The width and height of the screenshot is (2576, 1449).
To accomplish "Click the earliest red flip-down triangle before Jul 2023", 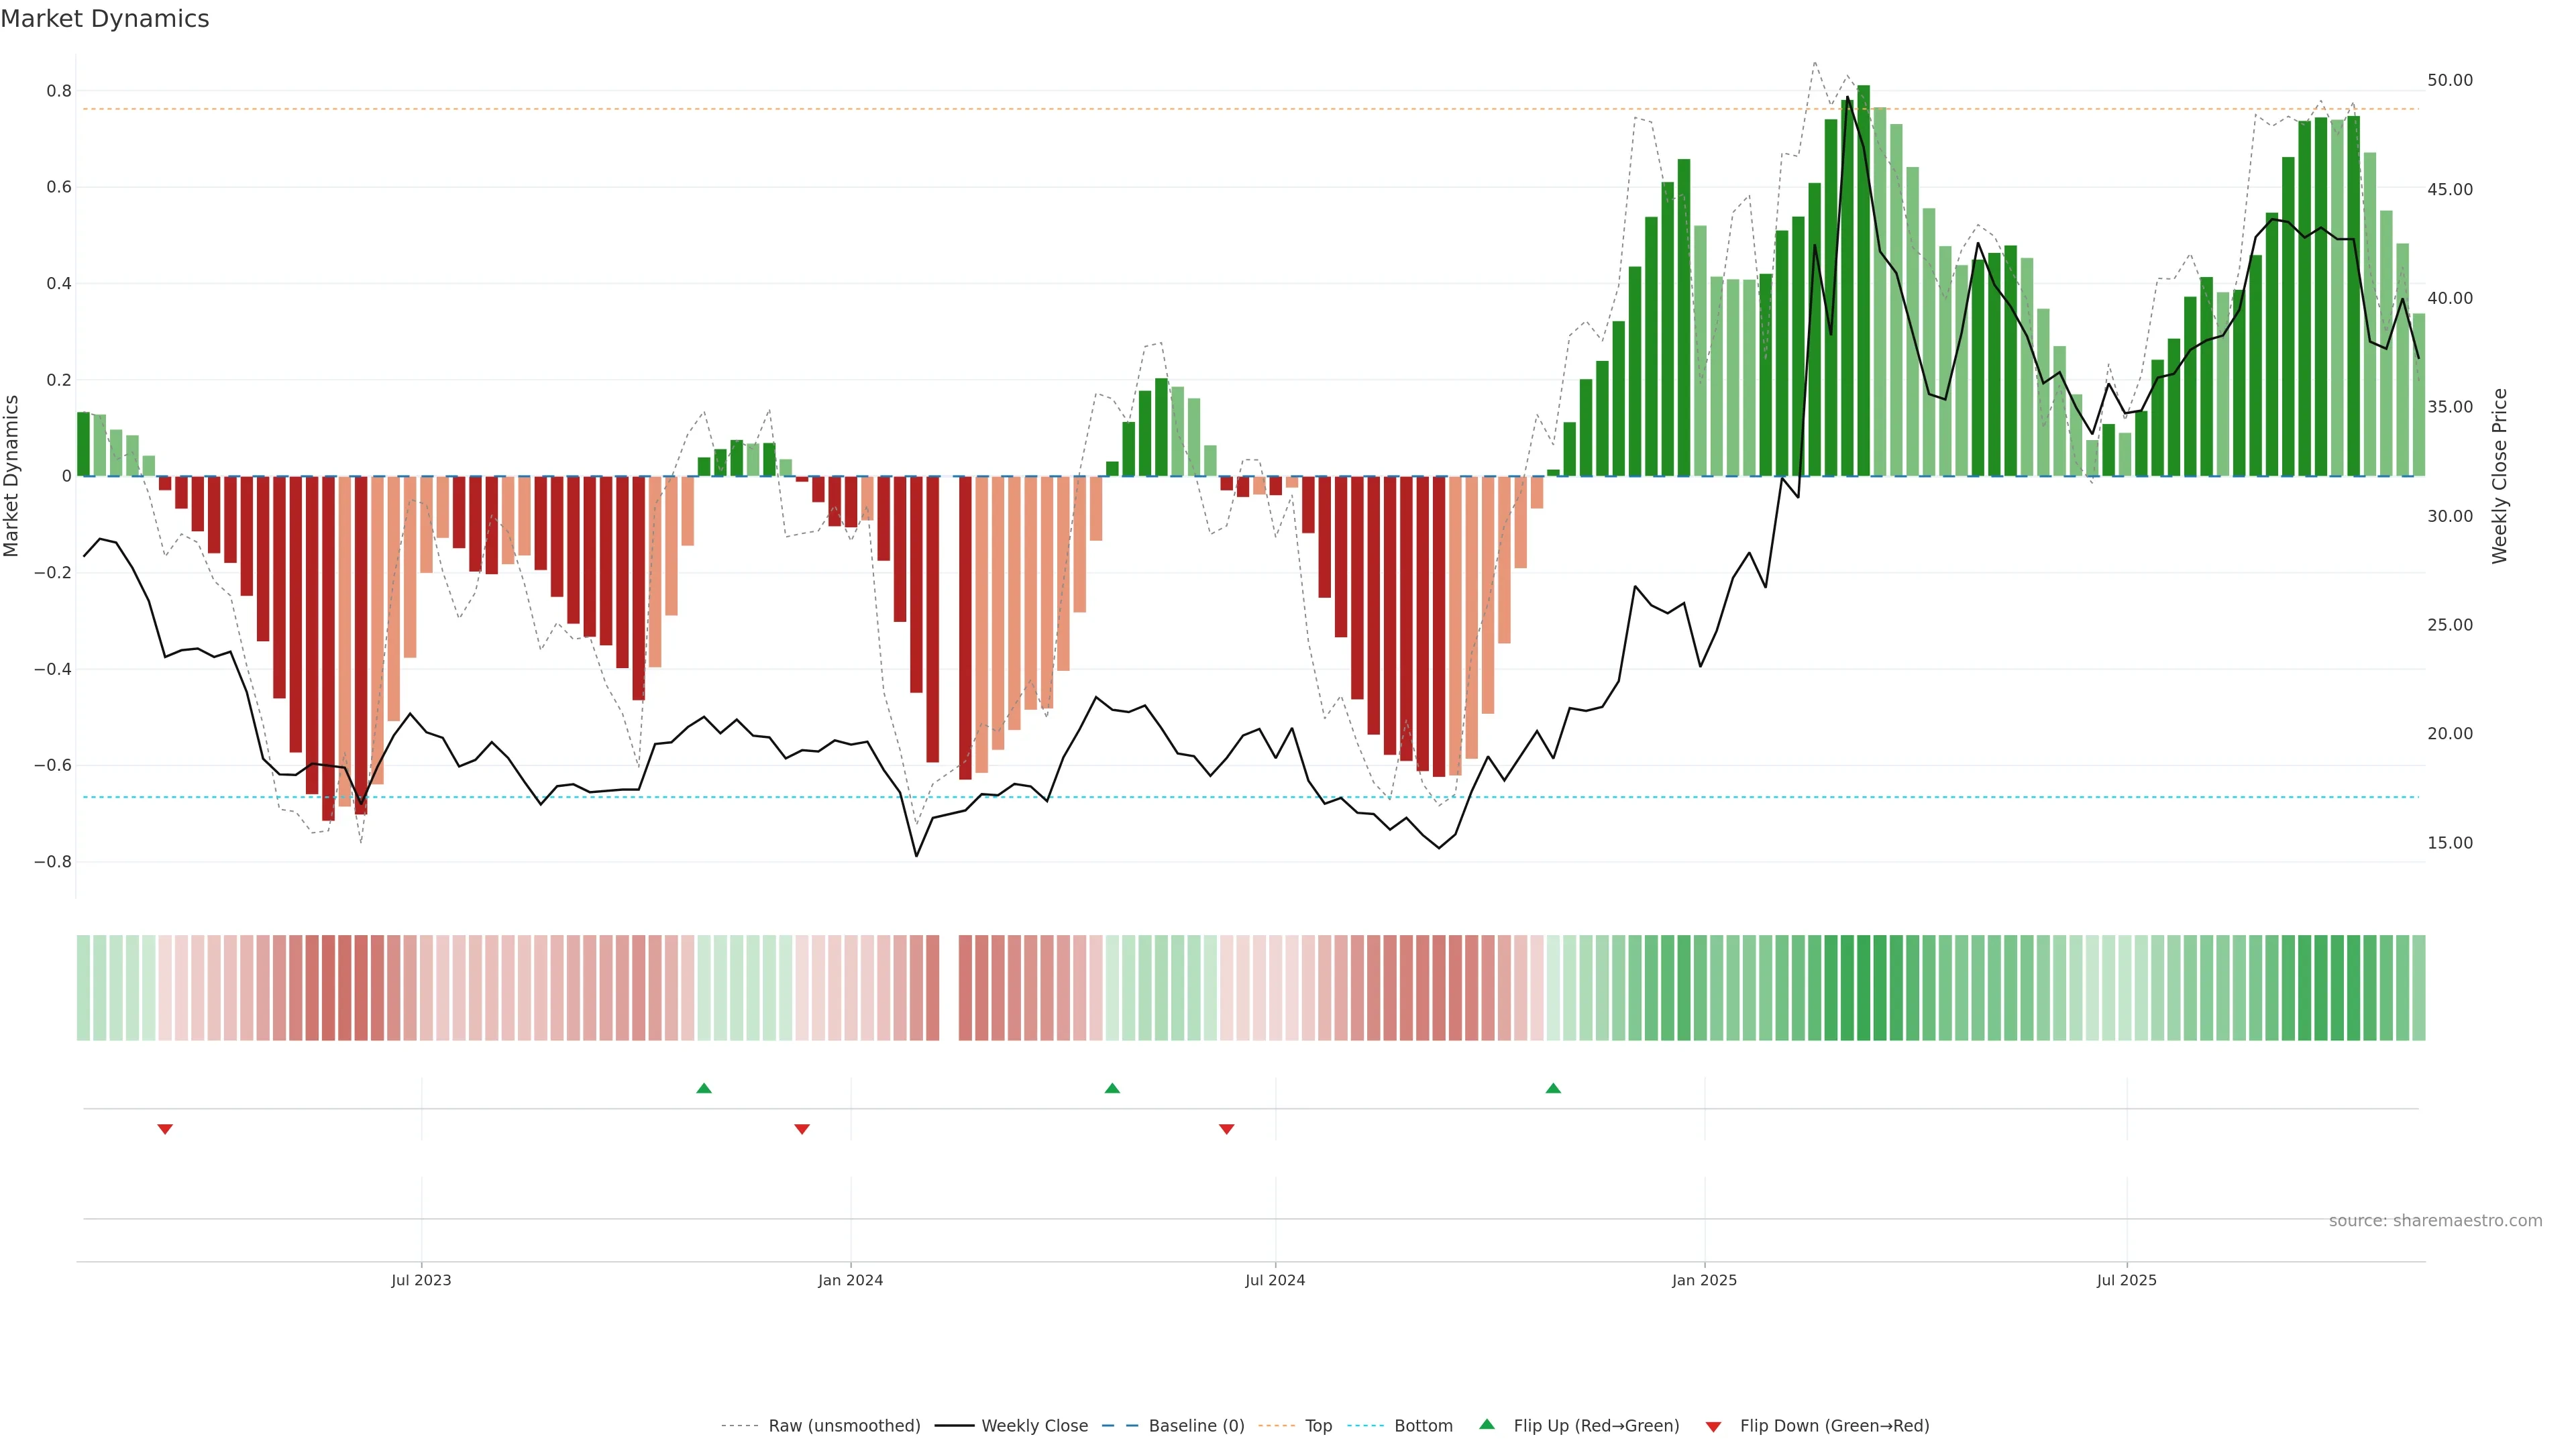I will tap(165, 1129).
